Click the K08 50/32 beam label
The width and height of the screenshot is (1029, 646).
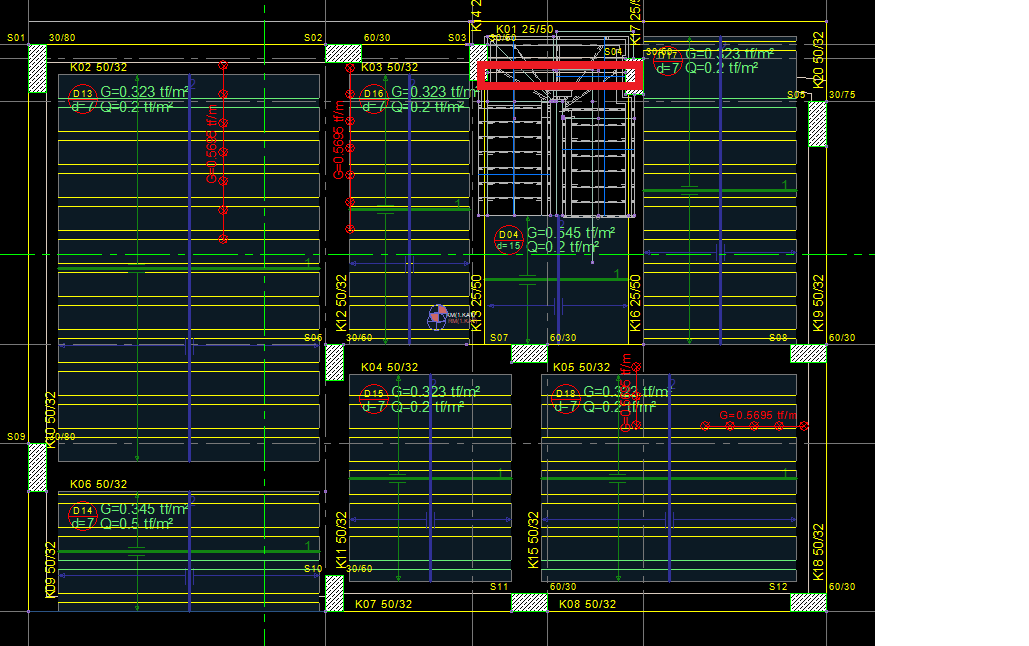click(587, 604)
